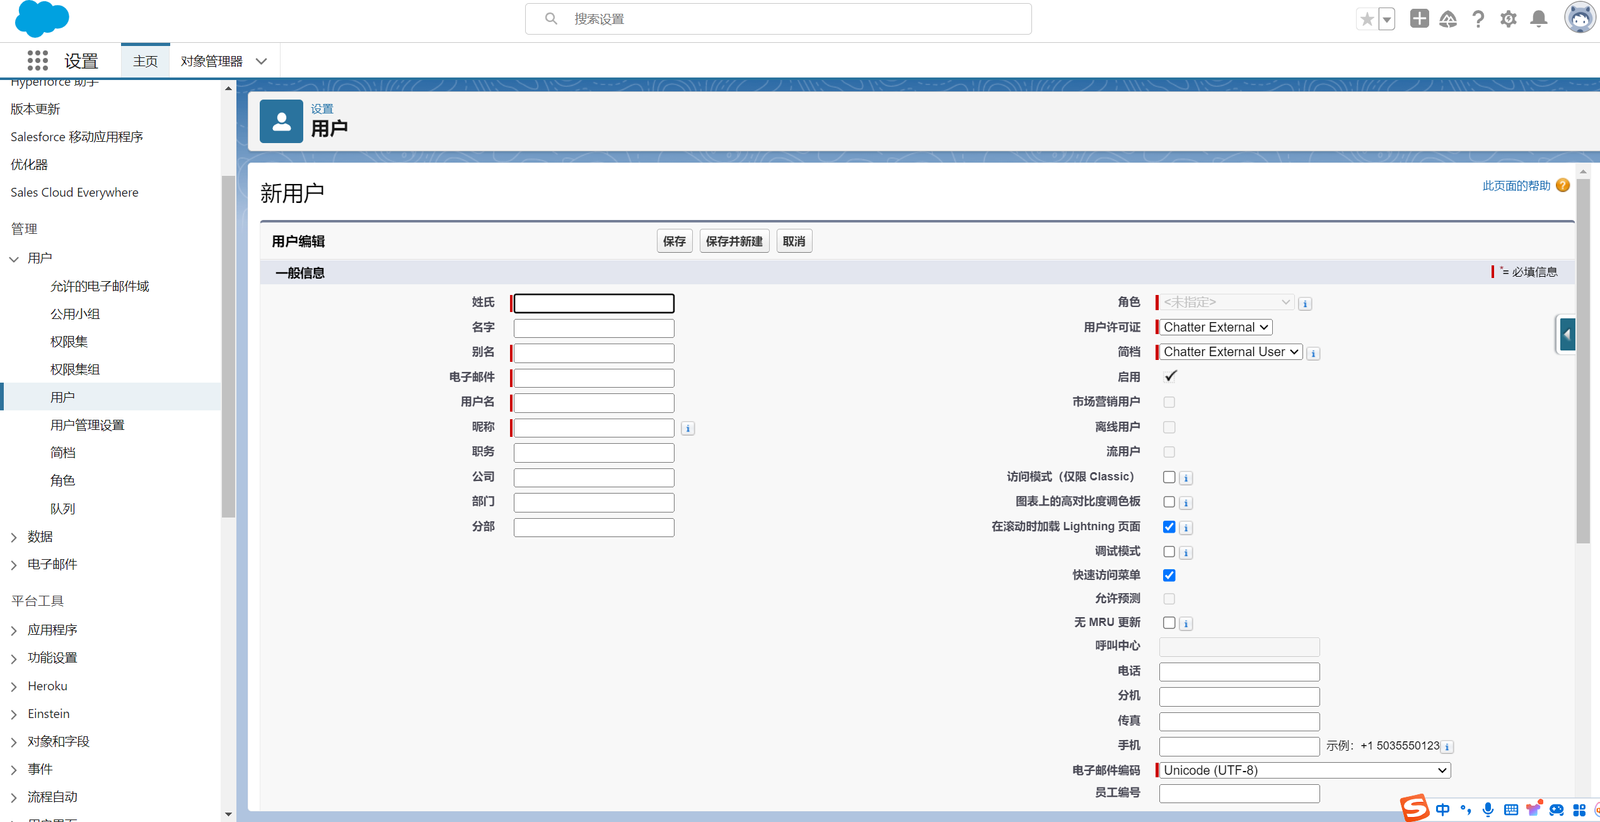Click the info icon beside 昵称 field

(x=688, y=428)
